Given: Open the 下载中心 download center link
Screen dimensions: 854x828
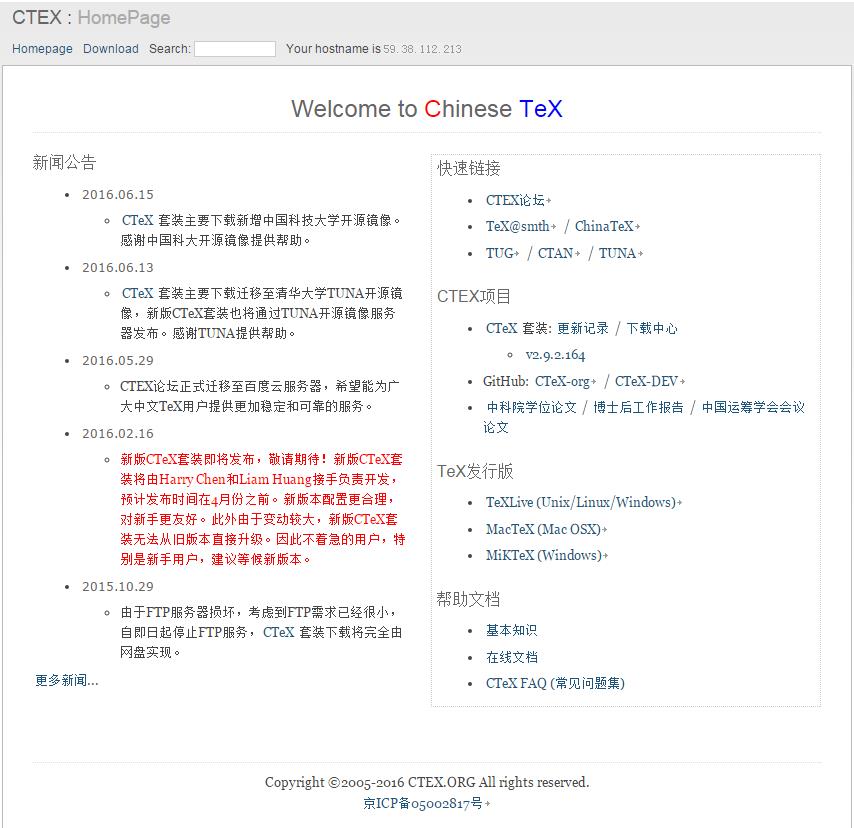Looking at the screenshot, I should pos(652,328).
